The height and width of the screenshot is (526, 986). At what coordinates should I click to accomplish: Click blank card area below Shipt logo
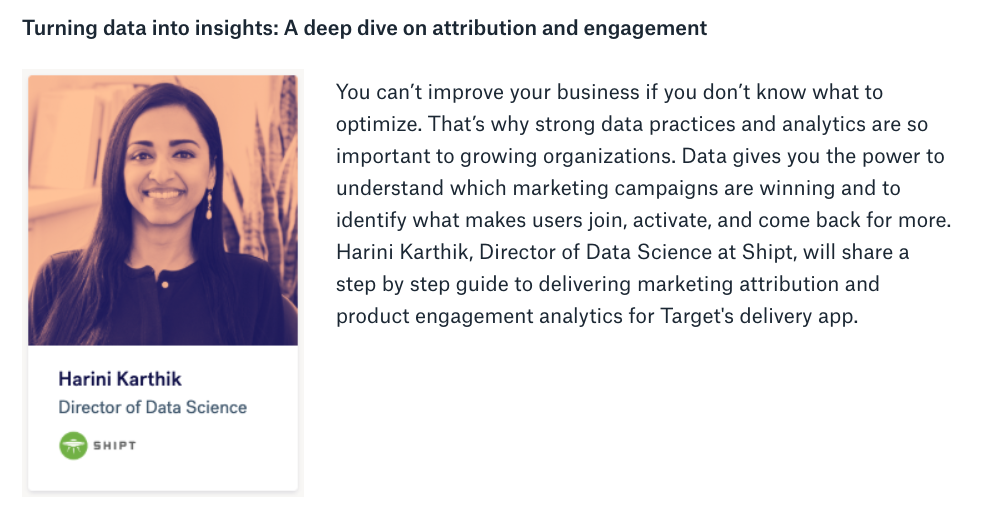click(163, 476)
